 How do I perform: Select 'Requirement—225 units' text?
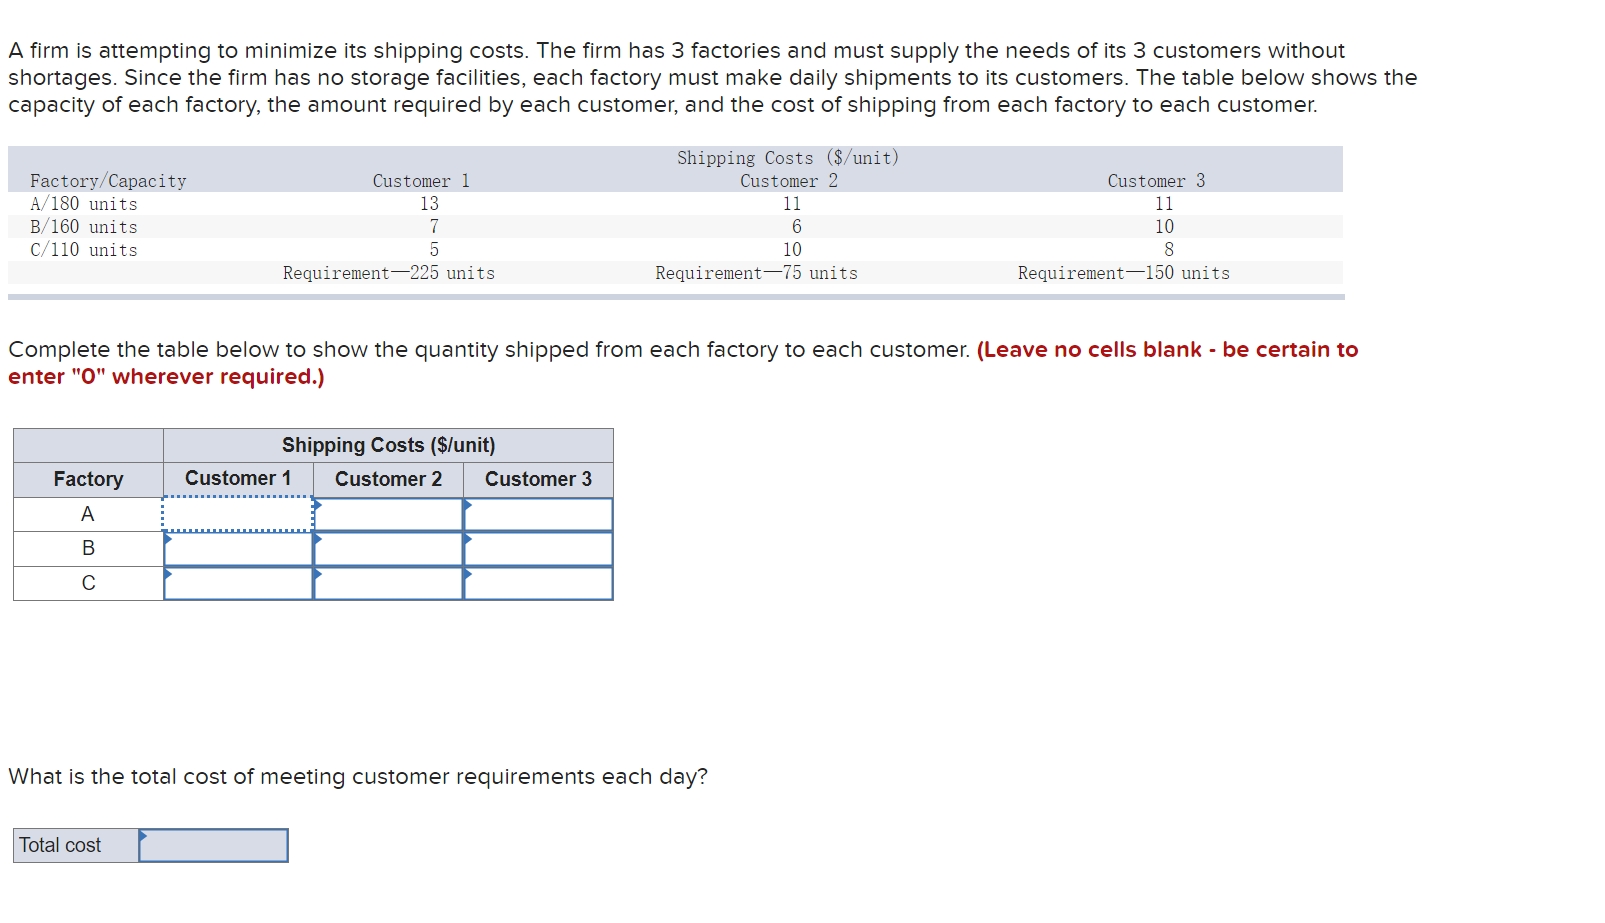(389, 273)
